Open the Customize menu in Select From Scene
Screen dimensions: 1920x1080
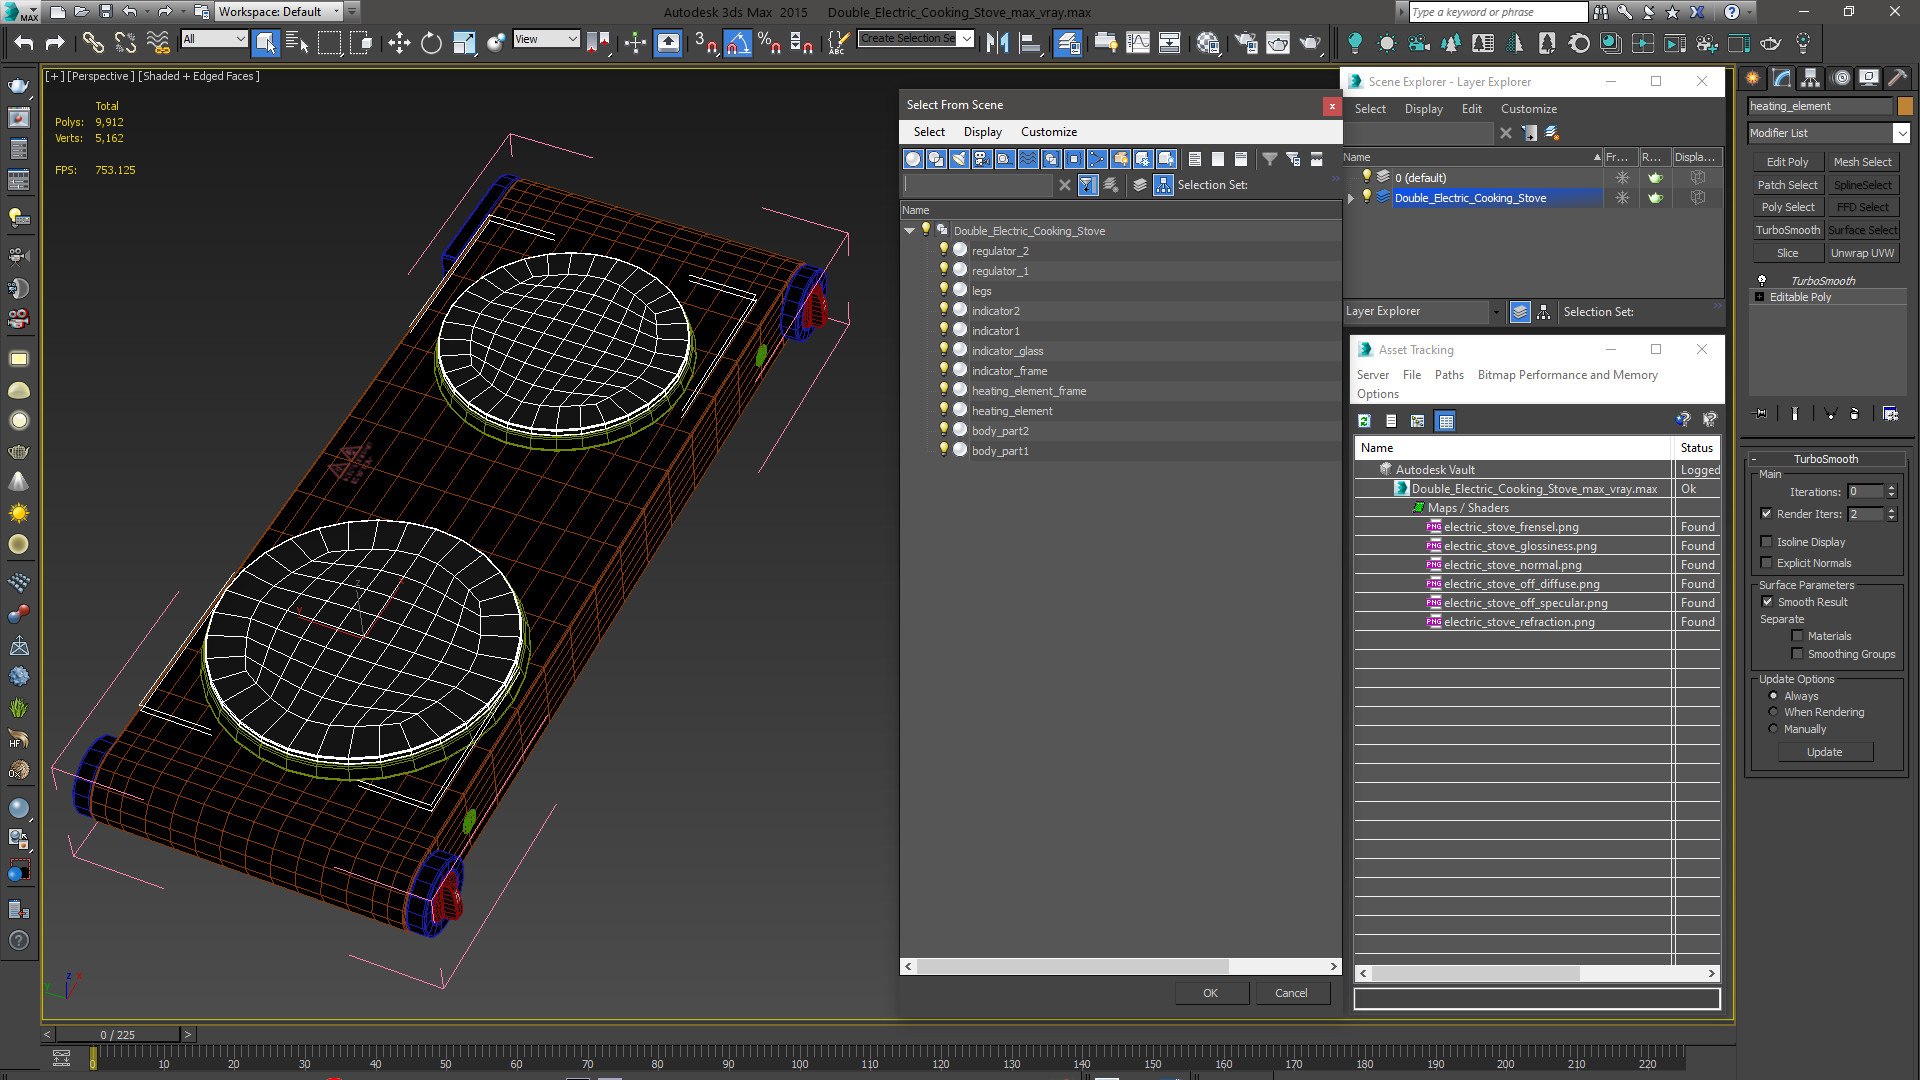point(1048,132)
